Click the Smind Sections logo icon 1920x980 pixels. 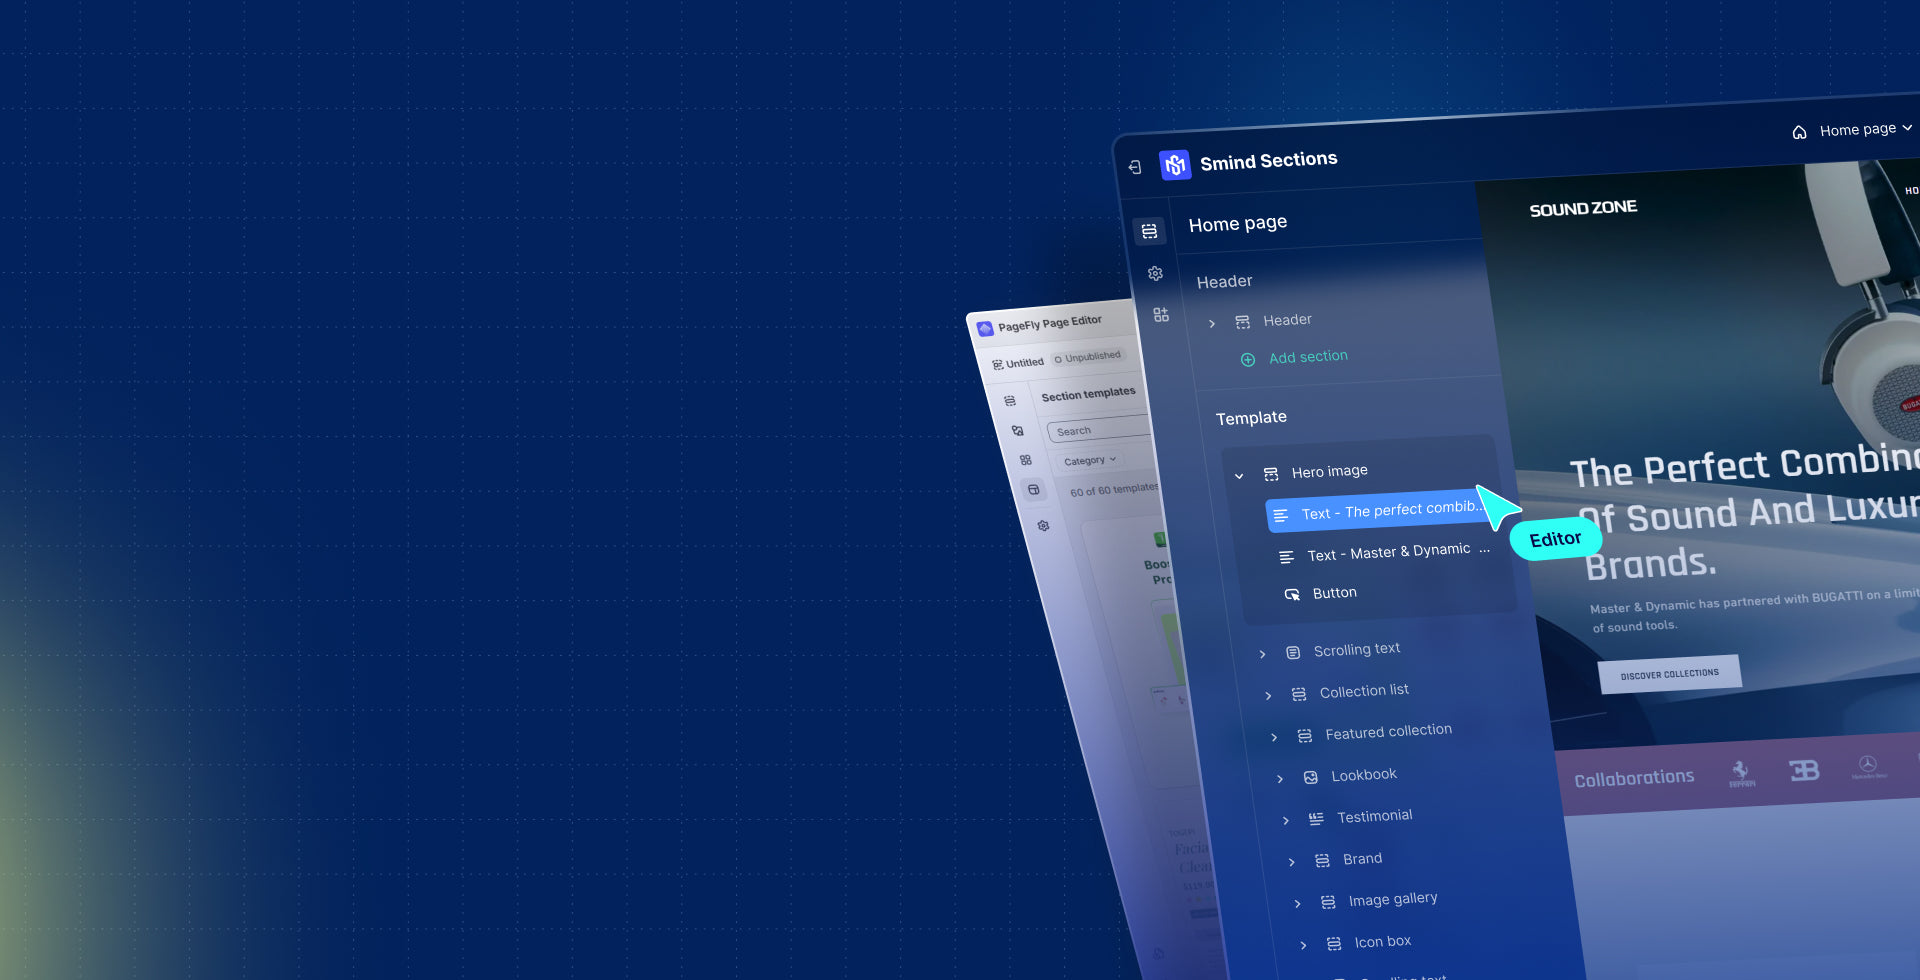(x=1174, y=165)
